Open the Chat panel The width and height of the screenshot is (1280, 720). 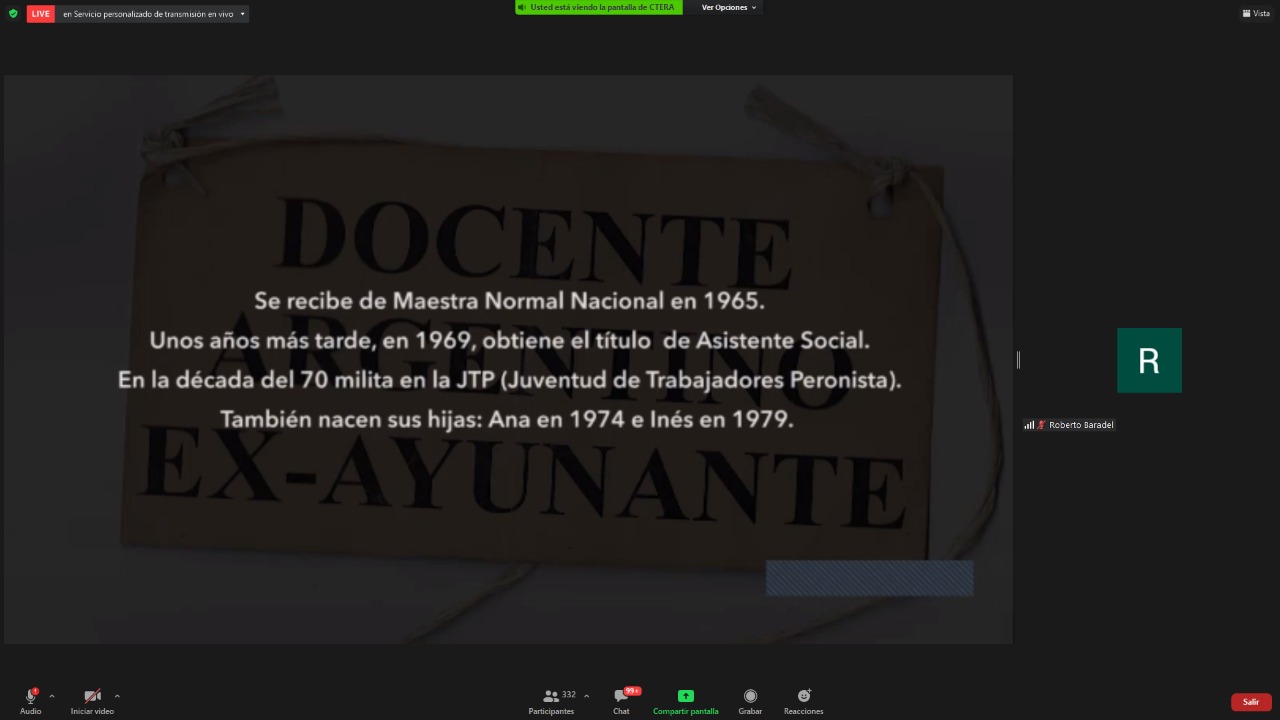[x=621, y=696]
